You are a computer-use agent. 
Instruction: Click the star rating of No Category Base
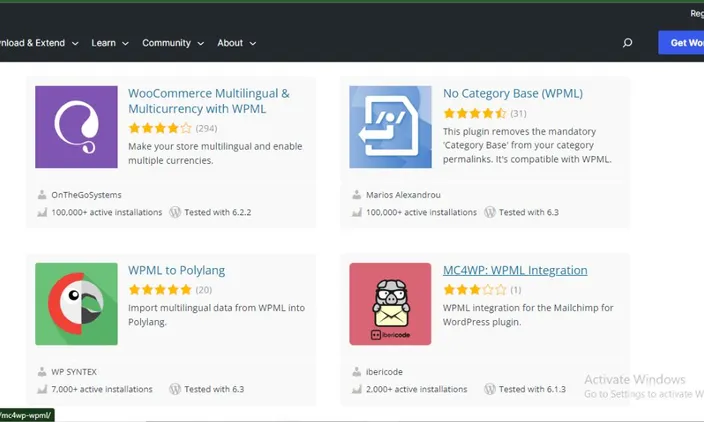pyautogui.click(x=475, y=113)
